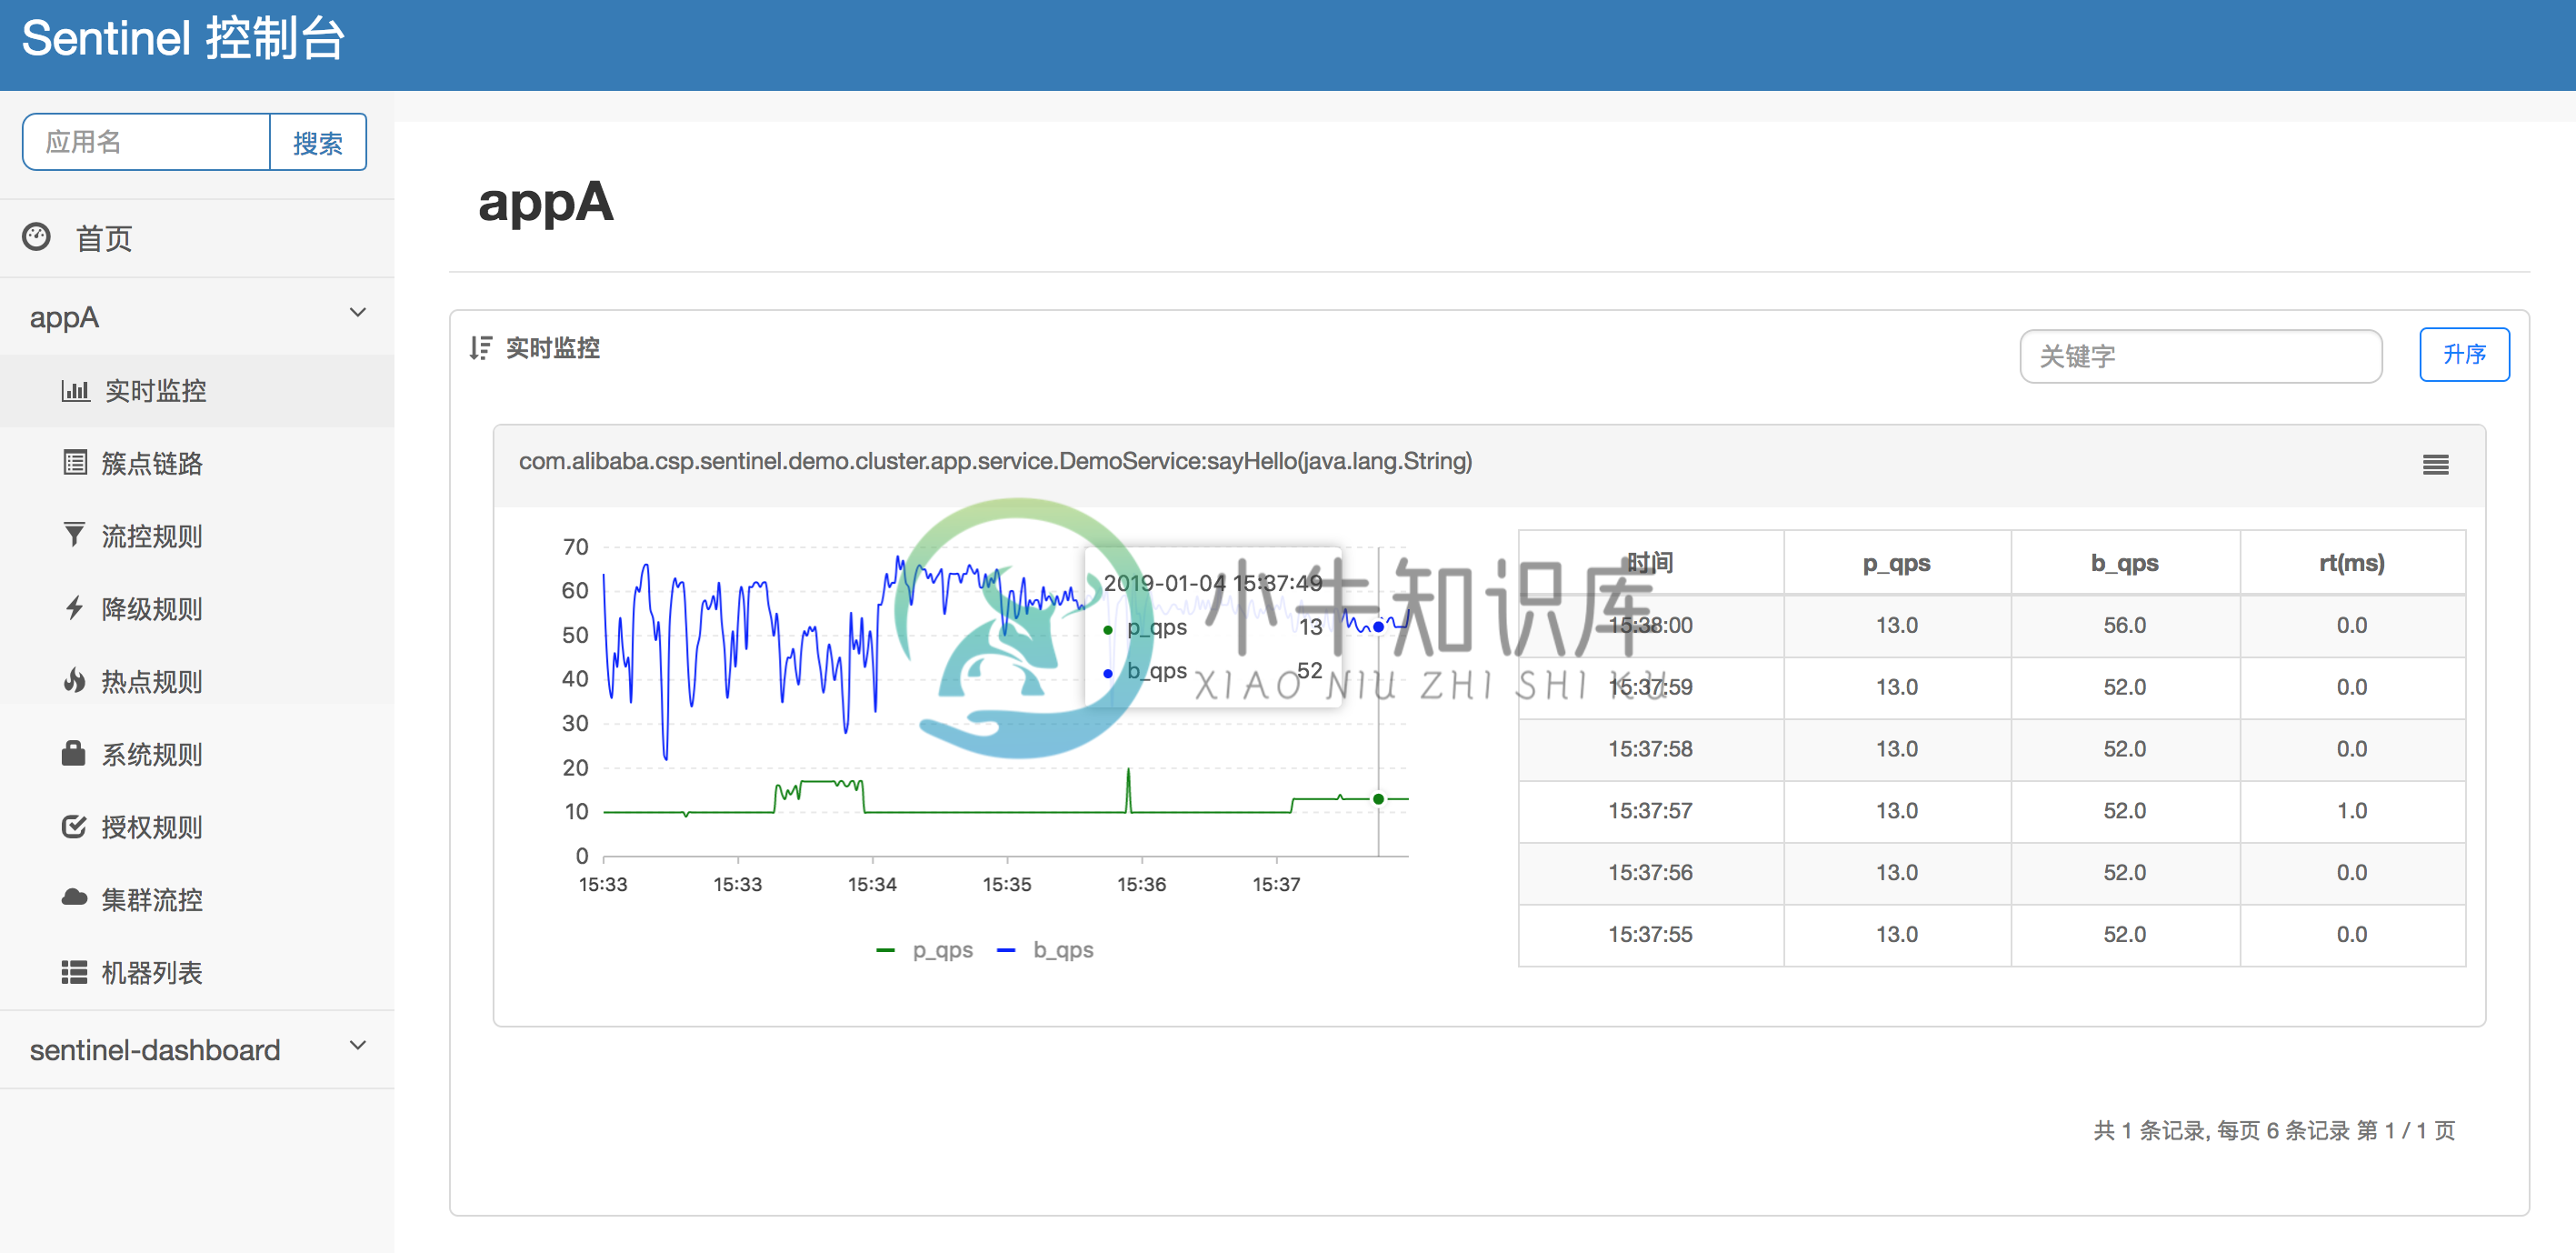Open 授权规则 in the sidebar
Viewport: 2576px width, 1253px height.
click(197, 827)
